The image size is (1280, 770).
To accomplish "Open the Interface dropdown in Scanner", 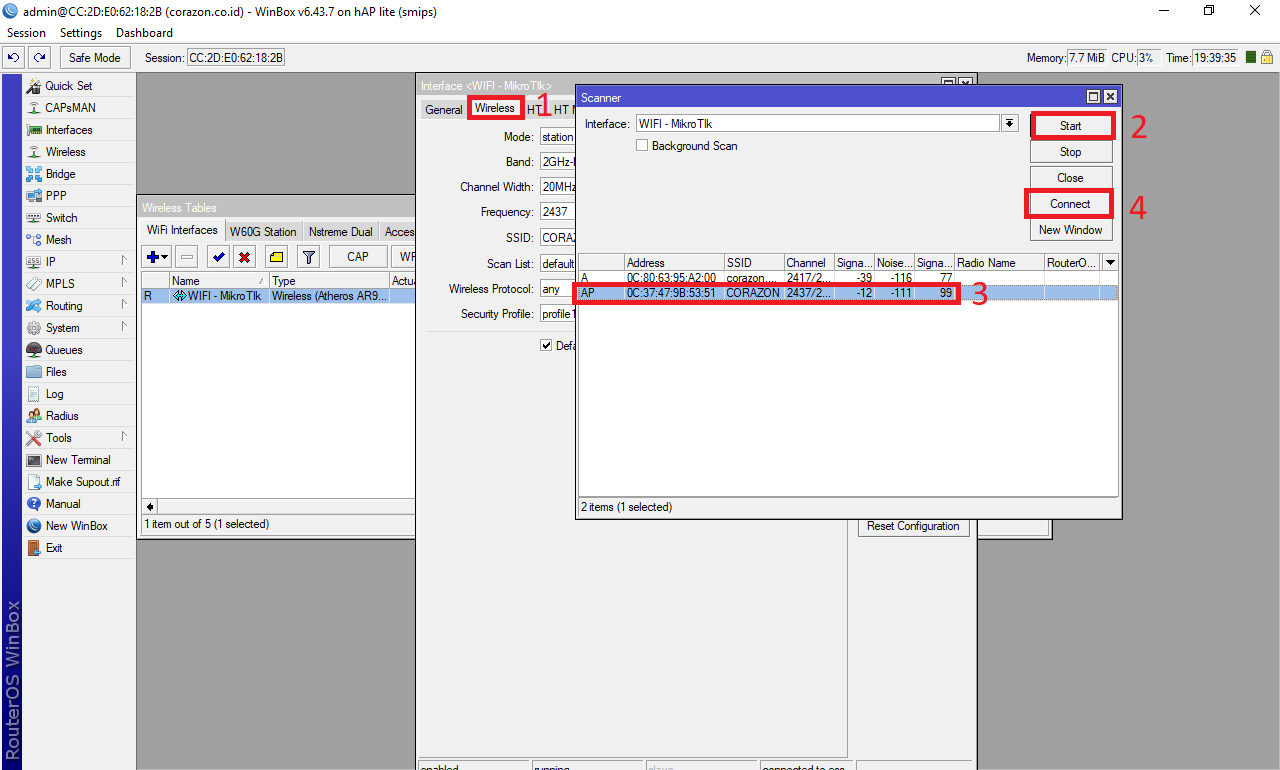I will [x=1009, y=122].
